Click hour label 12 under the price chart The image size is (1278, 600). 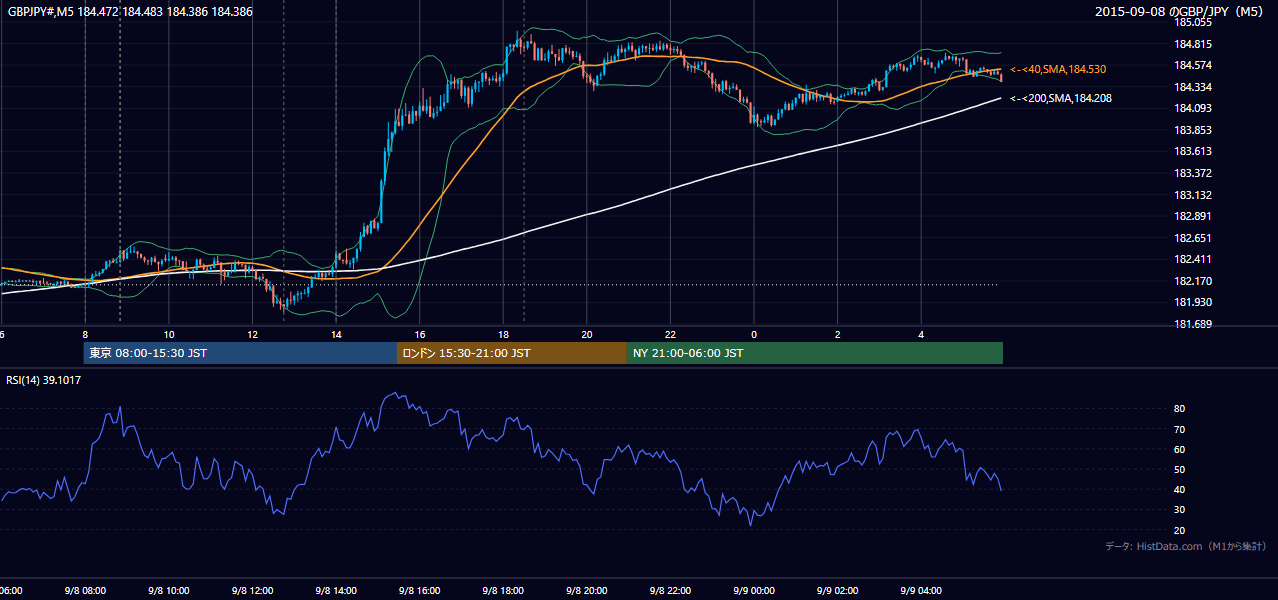coord(252,334)
